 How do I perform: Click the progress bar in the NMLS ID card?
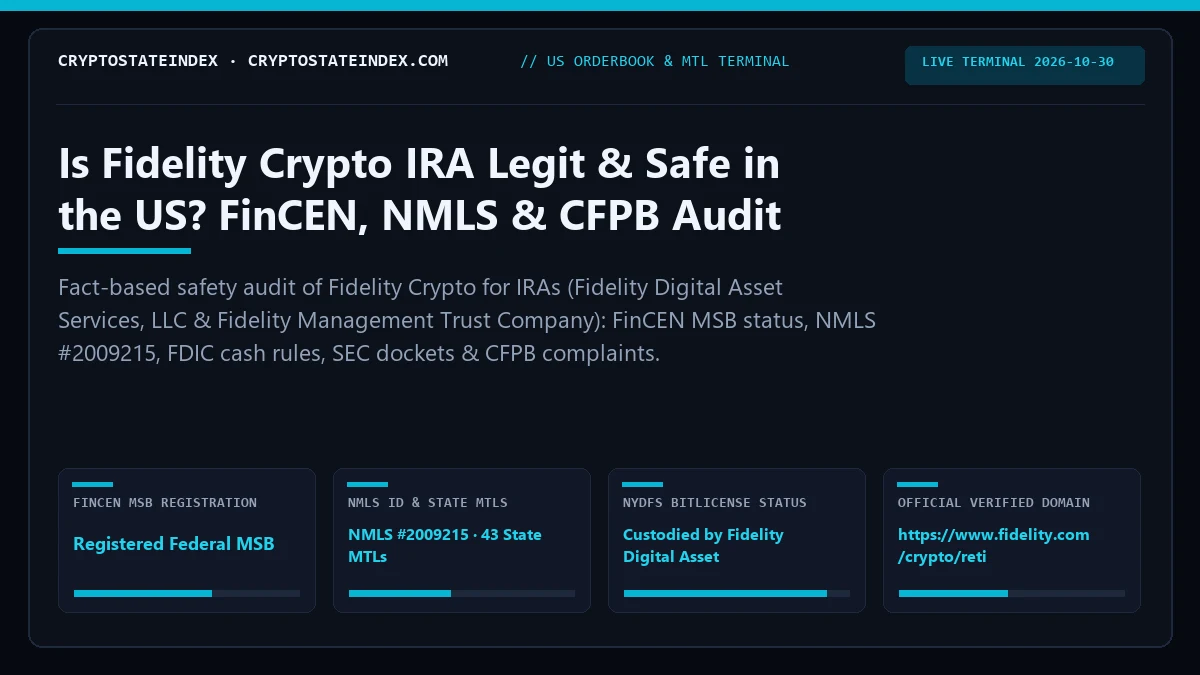(462, 593)
